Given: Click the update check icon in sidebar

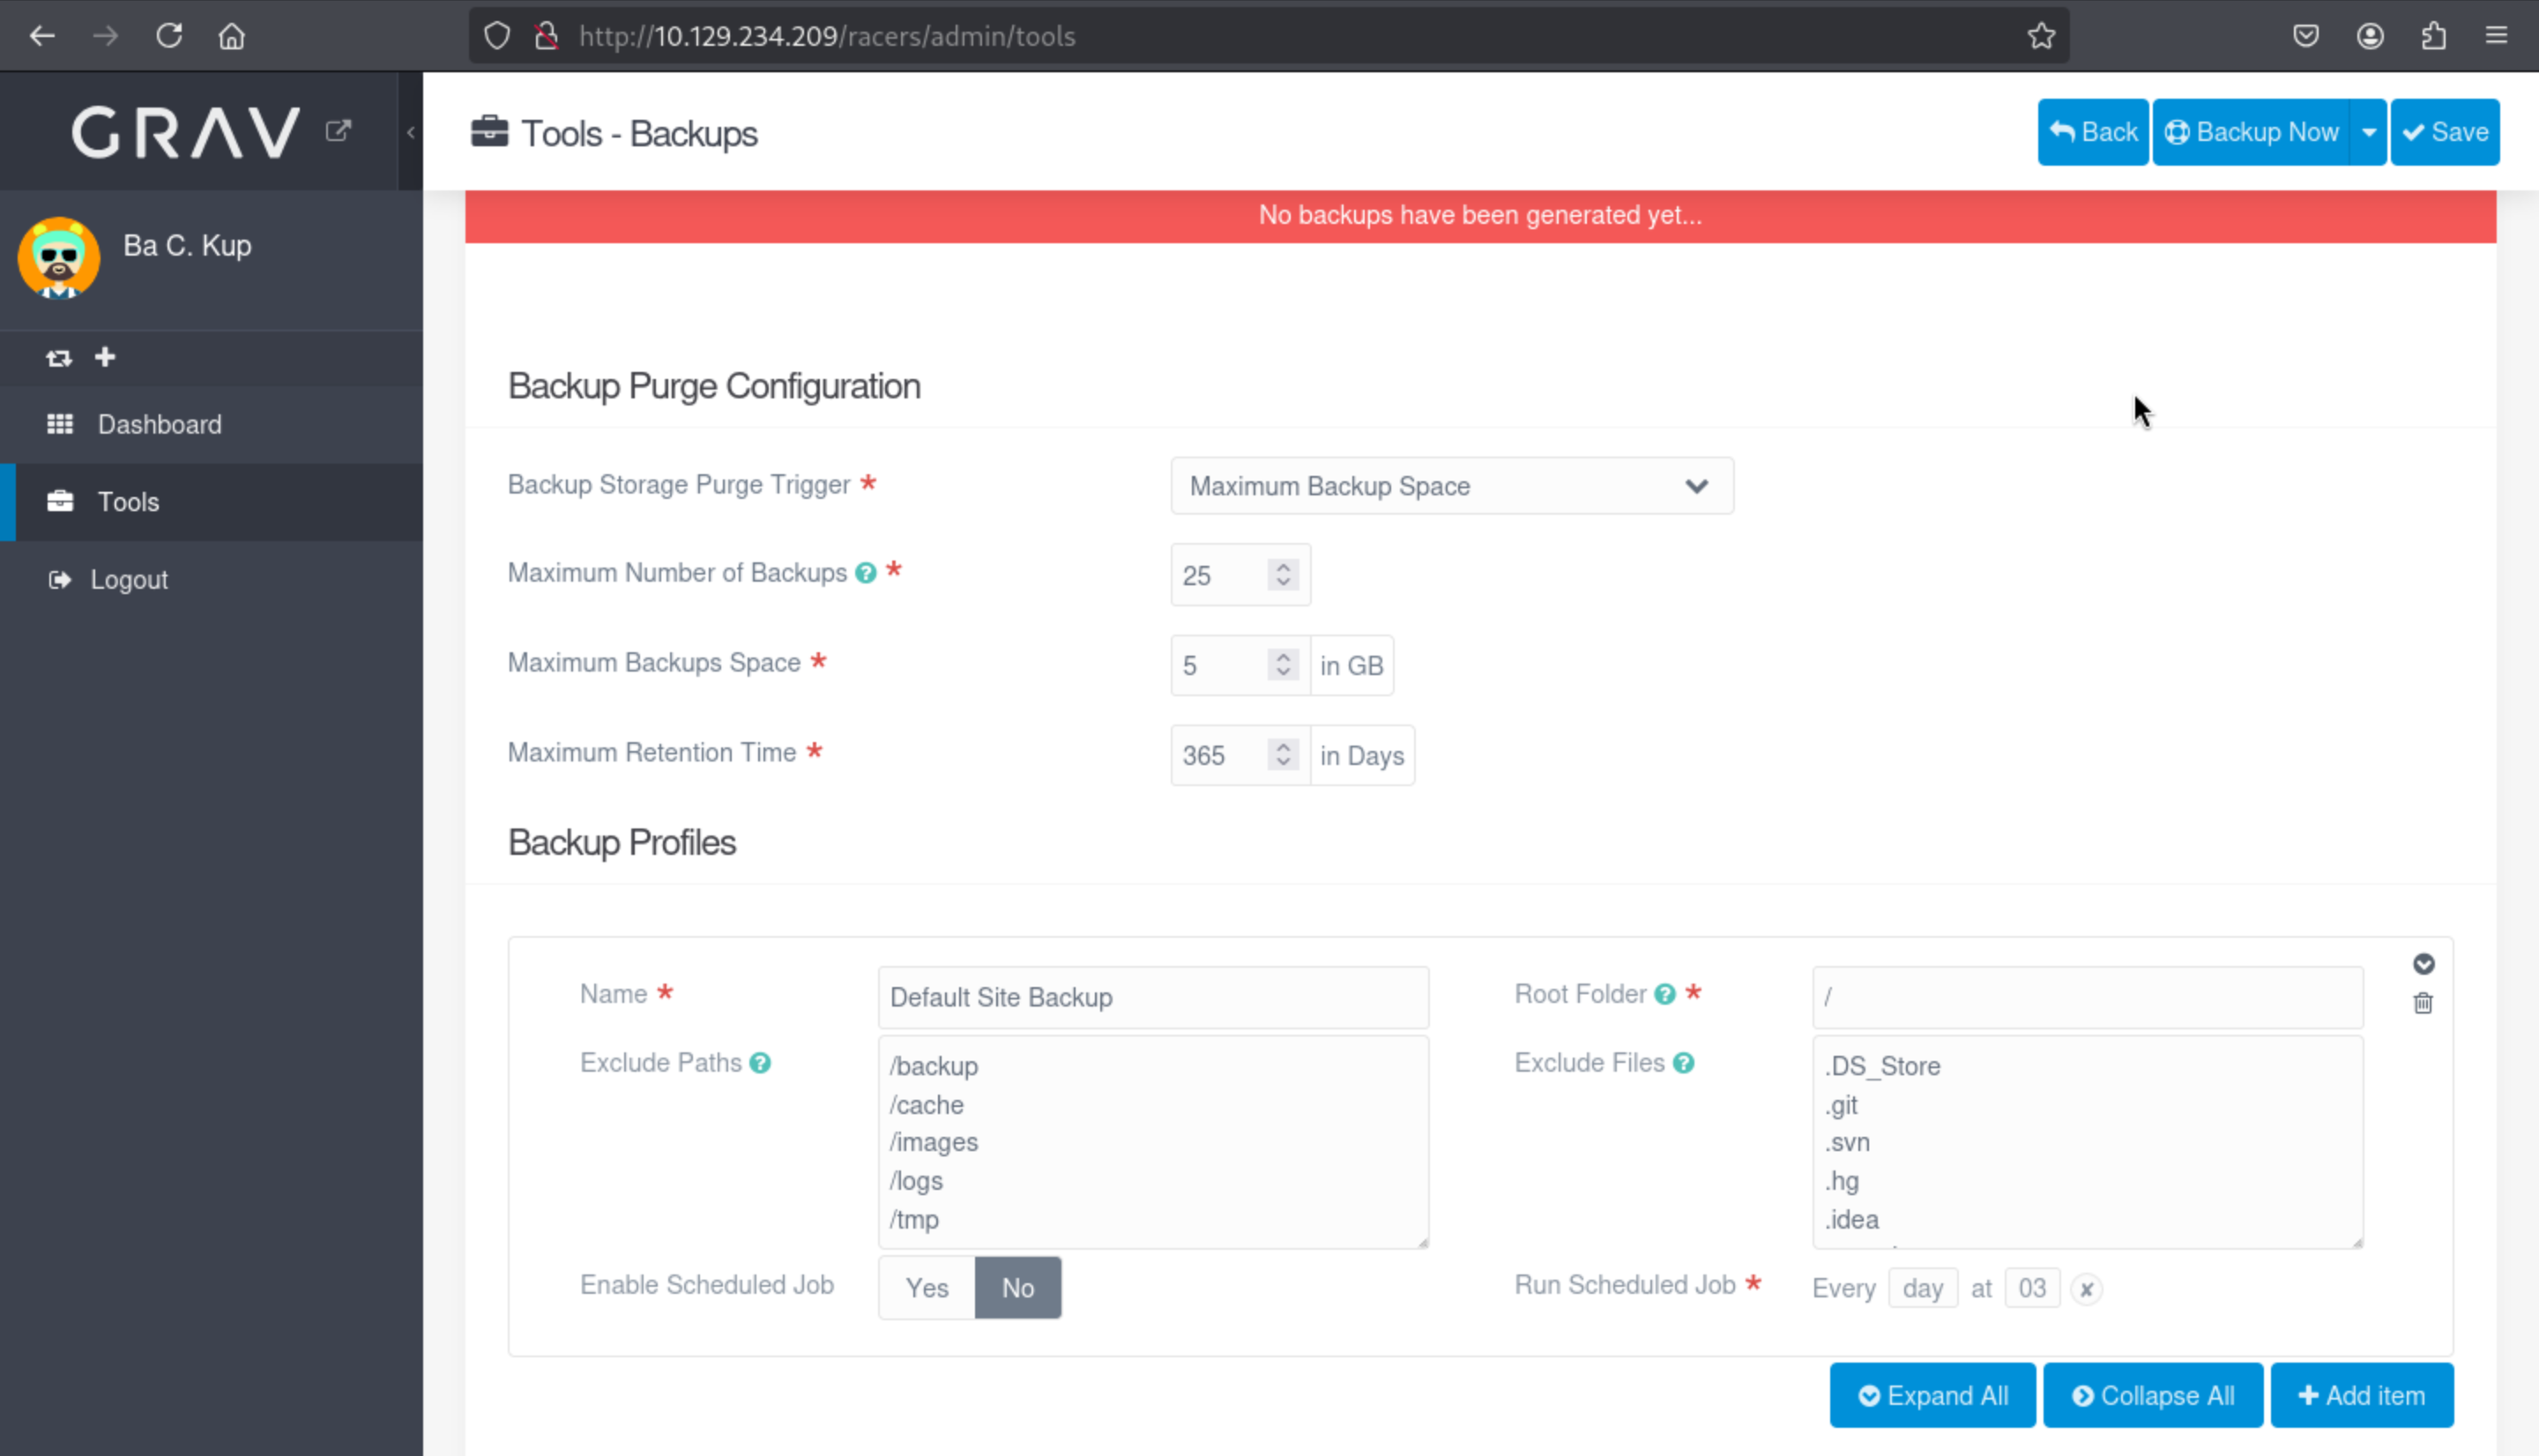Looking at the screenshot, I should [x=58, y=358].
